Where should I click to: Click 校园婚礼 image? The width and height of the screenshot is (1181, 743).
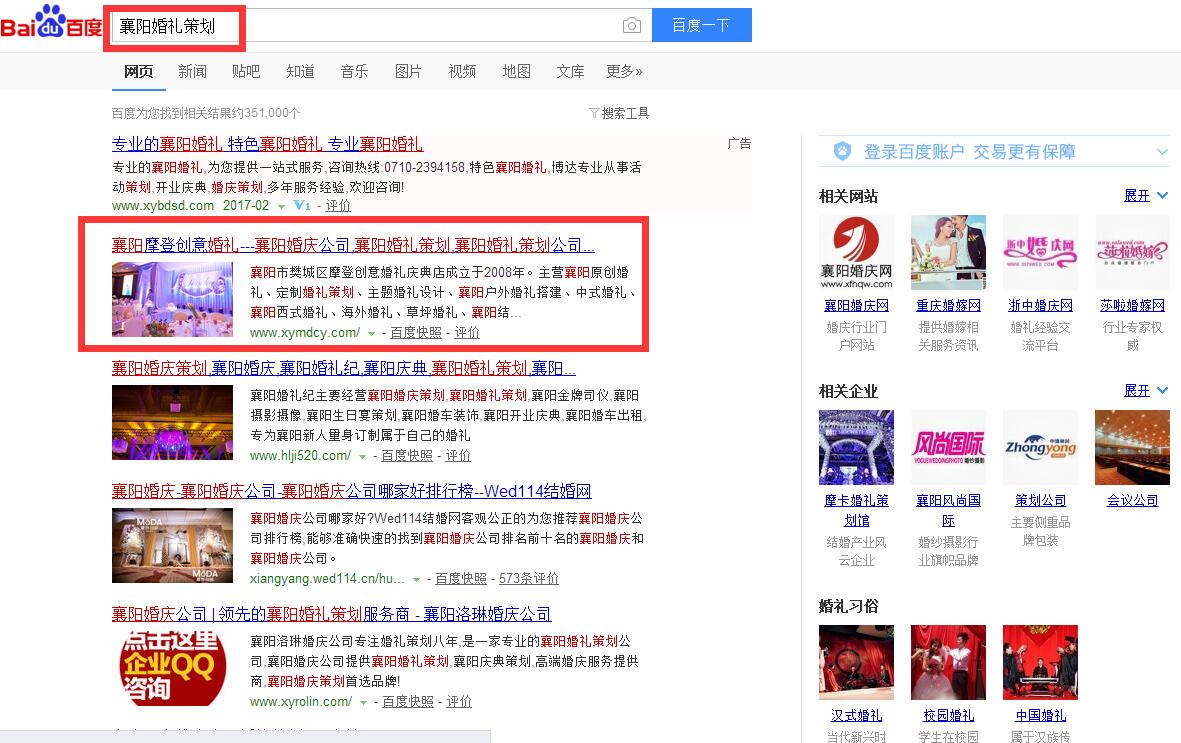[948, 662]
